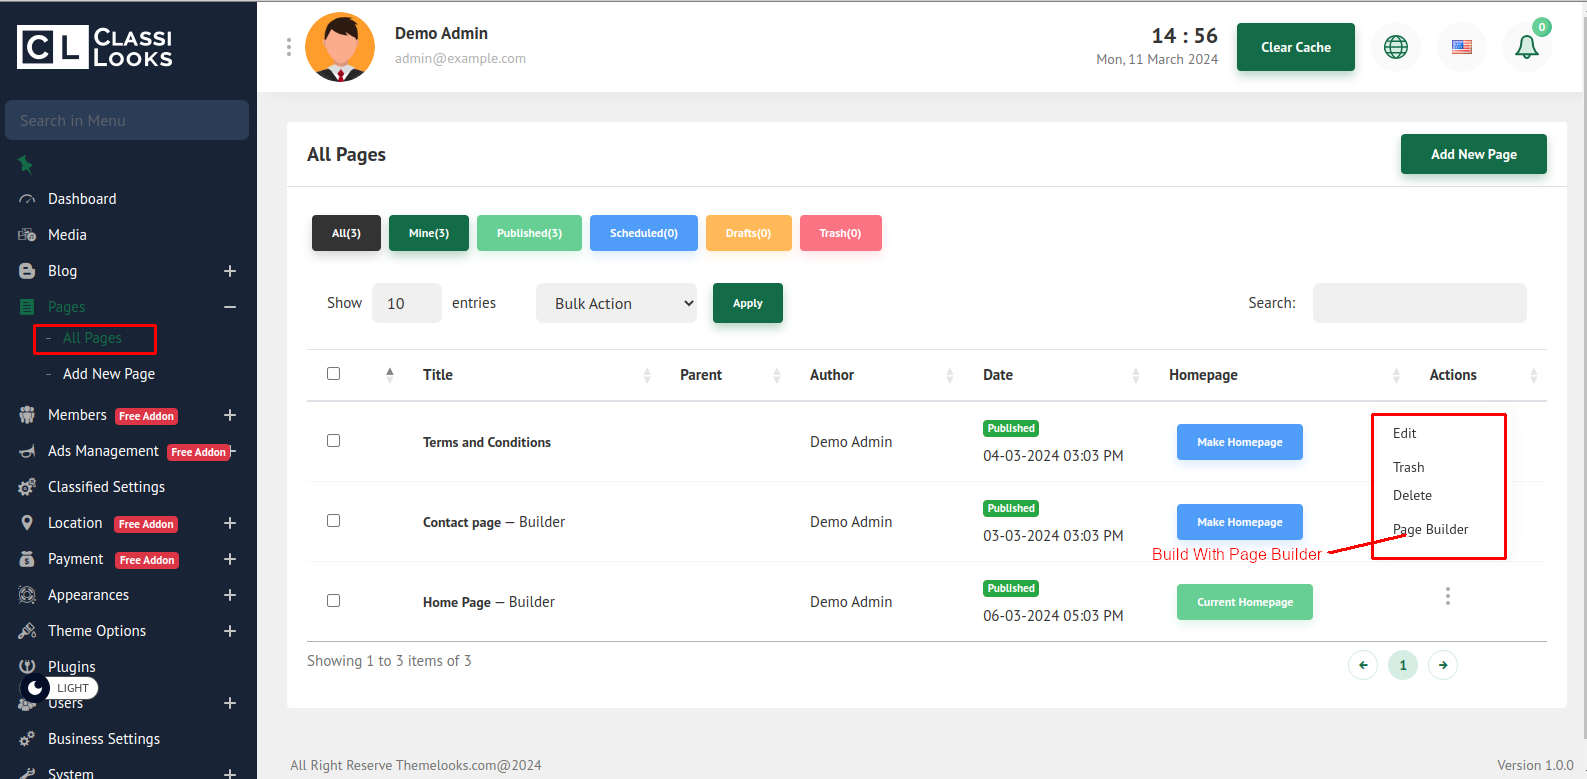Open the globe website icon
Image resolution: width=1587 pixels, height=779 pixels.
coord(1395,47)
